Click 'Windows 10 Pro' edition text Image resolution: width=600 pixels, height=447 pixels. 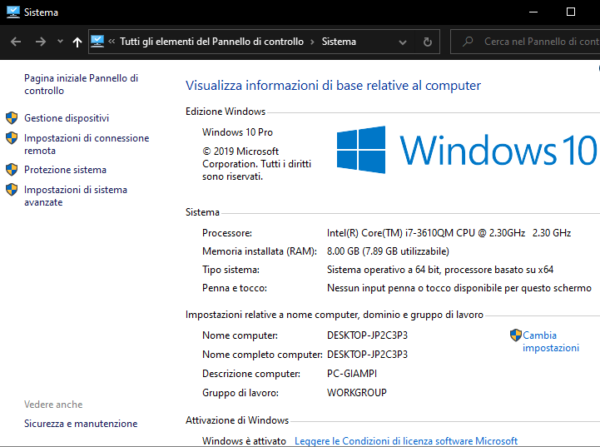(x=237, y=132)
